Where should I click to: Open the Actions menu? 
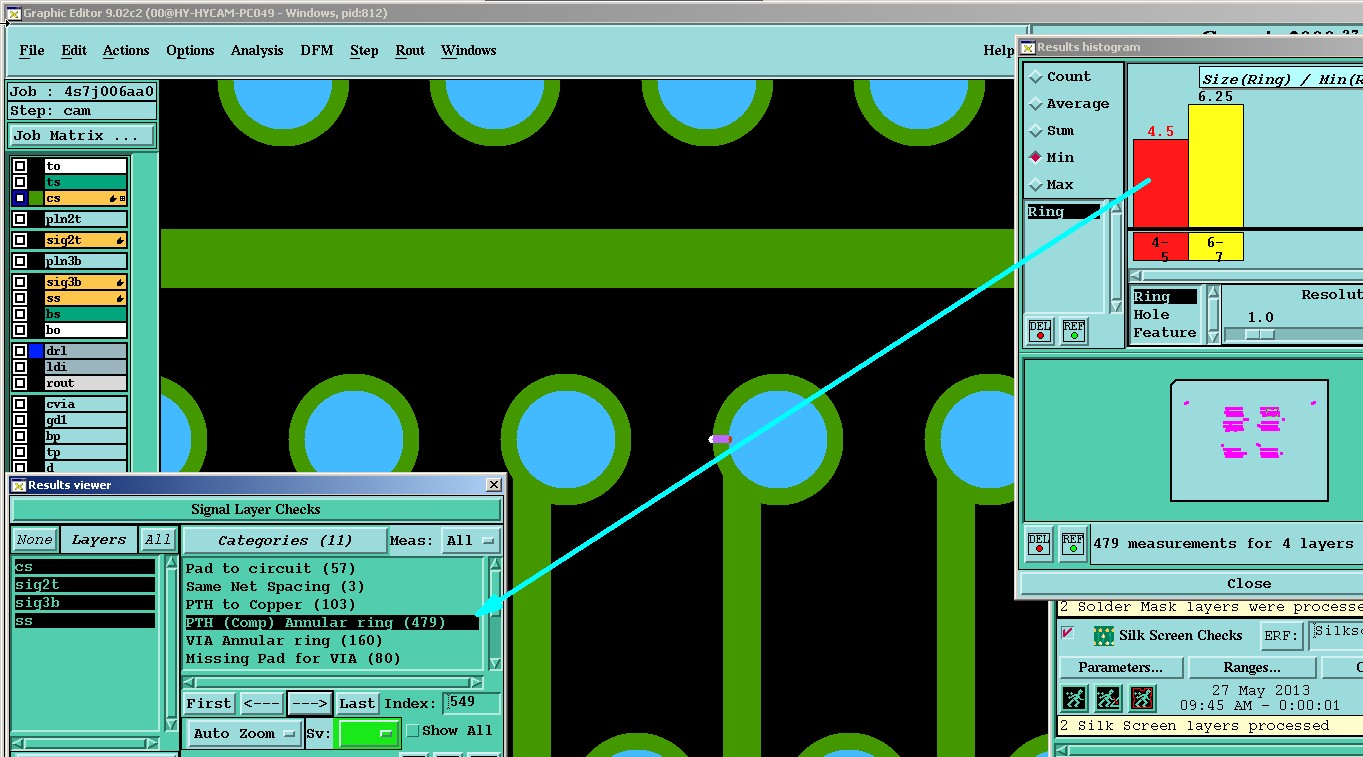[126, 51]
